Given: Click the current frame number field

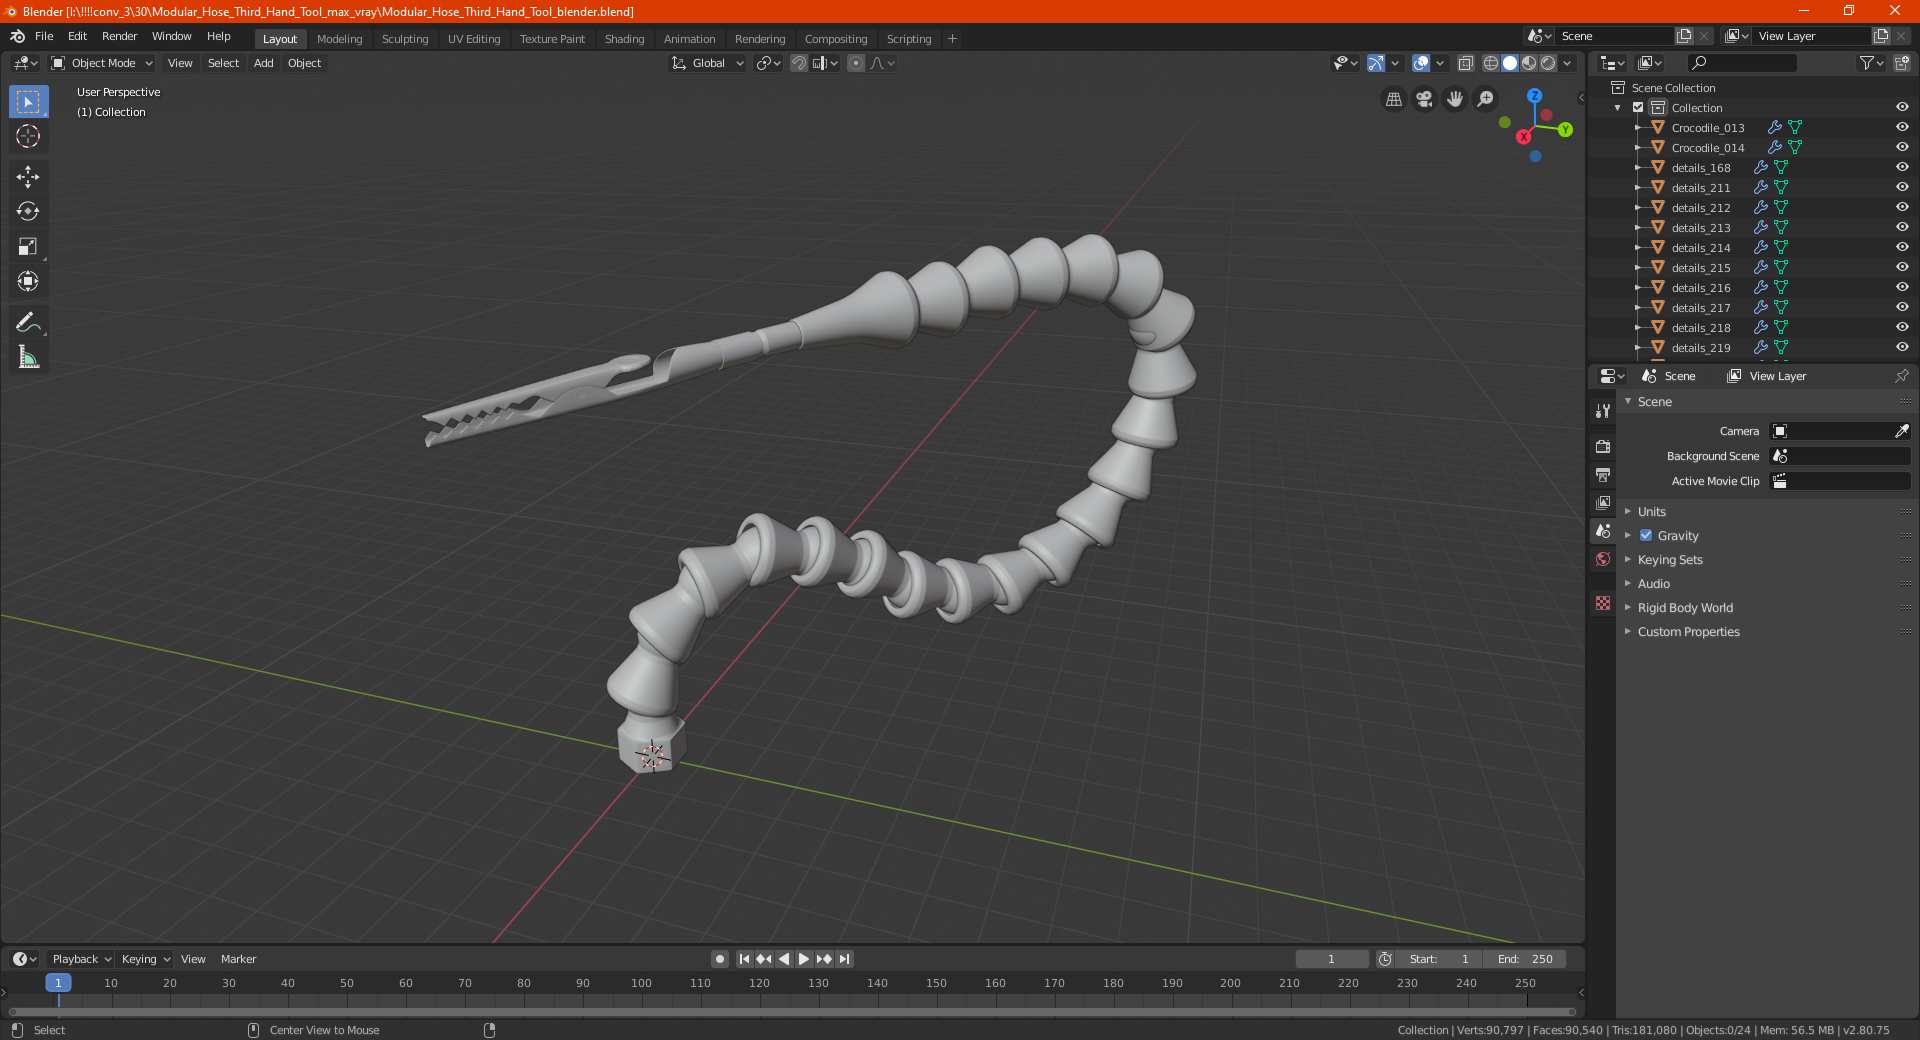Looking at the screenshot, I should click(1331, 959).
